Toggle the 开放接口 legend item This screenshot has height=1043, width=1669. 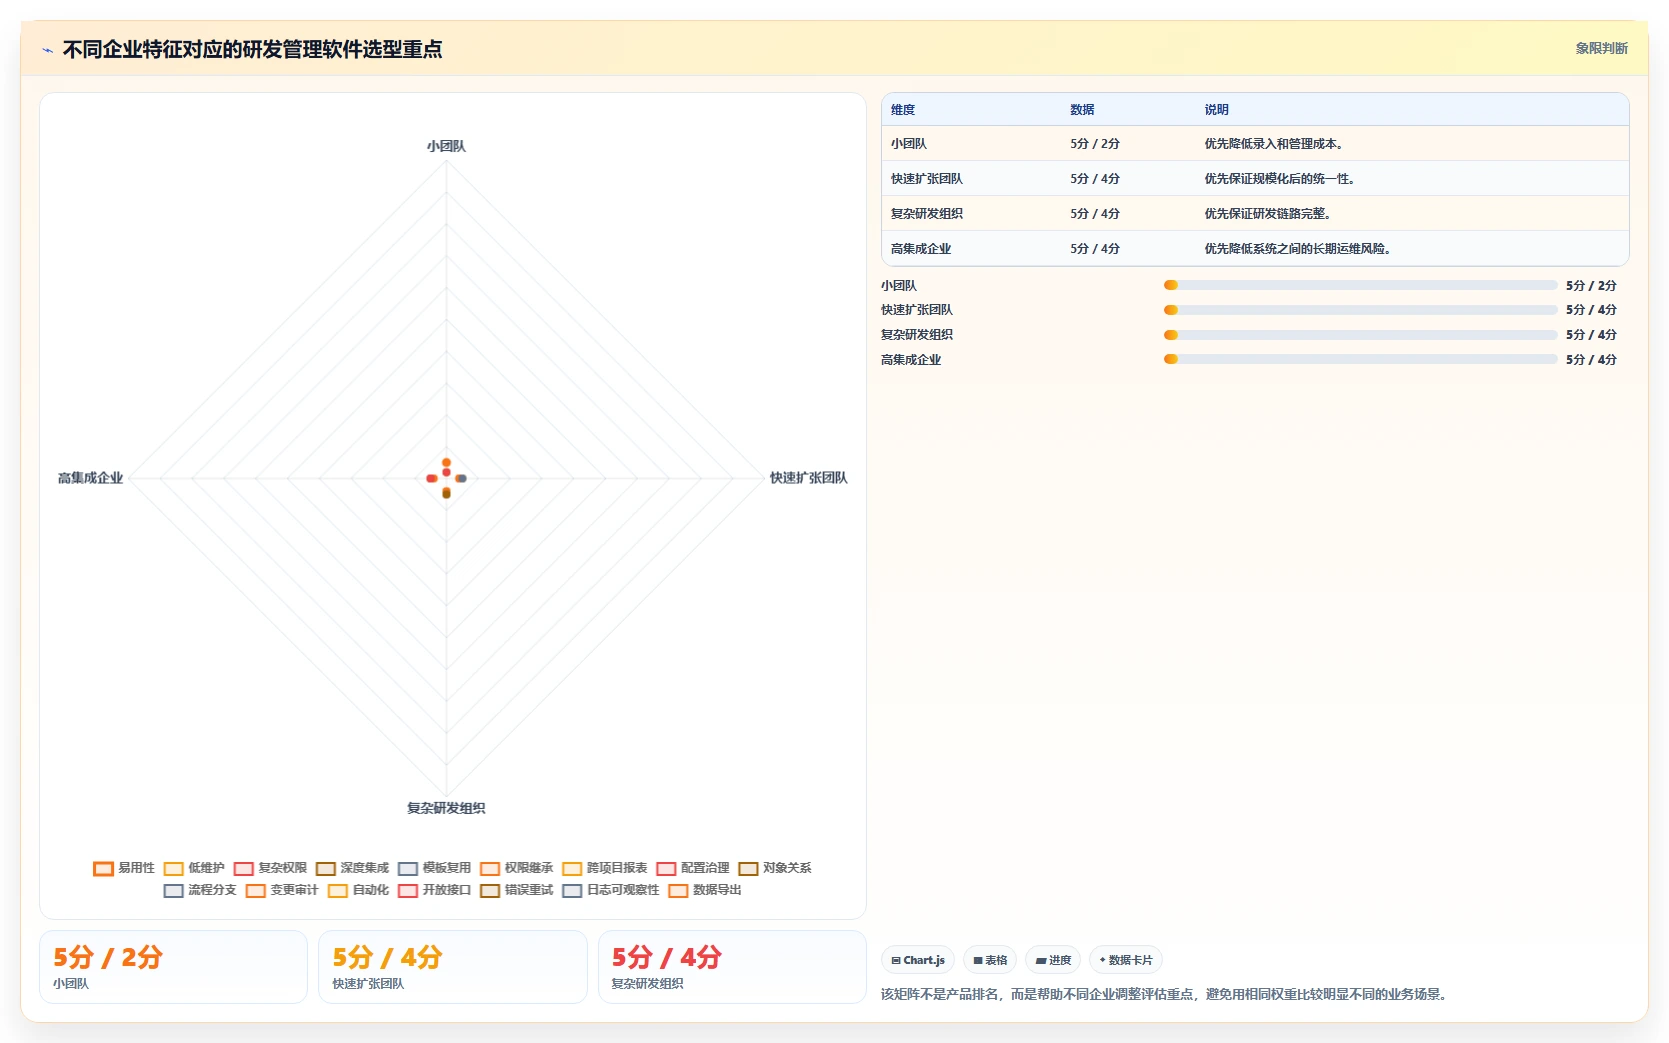(434, 890)
